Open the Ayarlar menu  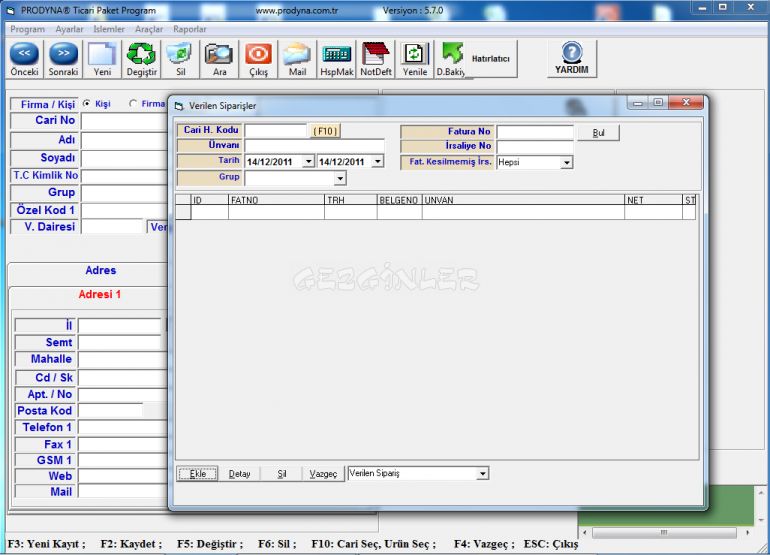tap(69, 29)
